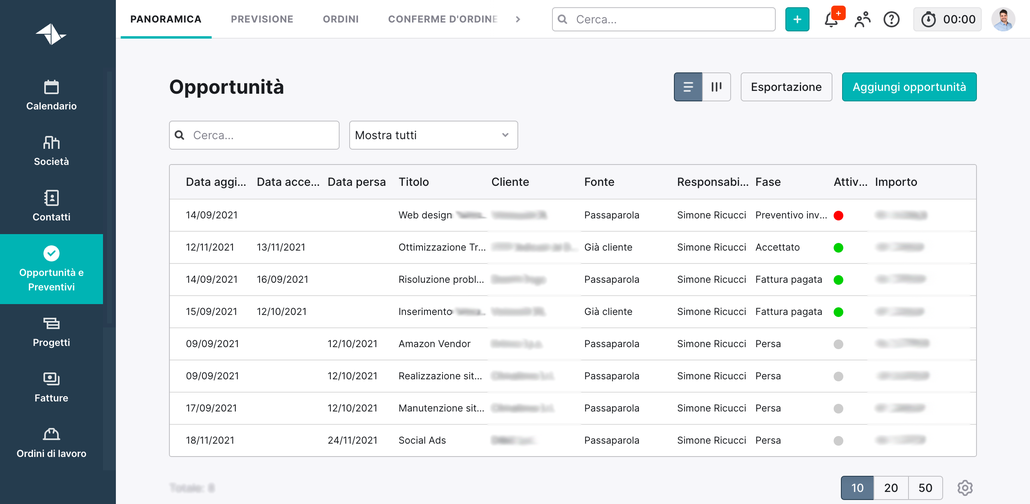The width and height of the screenshot is (1030, 504).
Task: Sort by Importo column header
Action: [x=896, y=182]
